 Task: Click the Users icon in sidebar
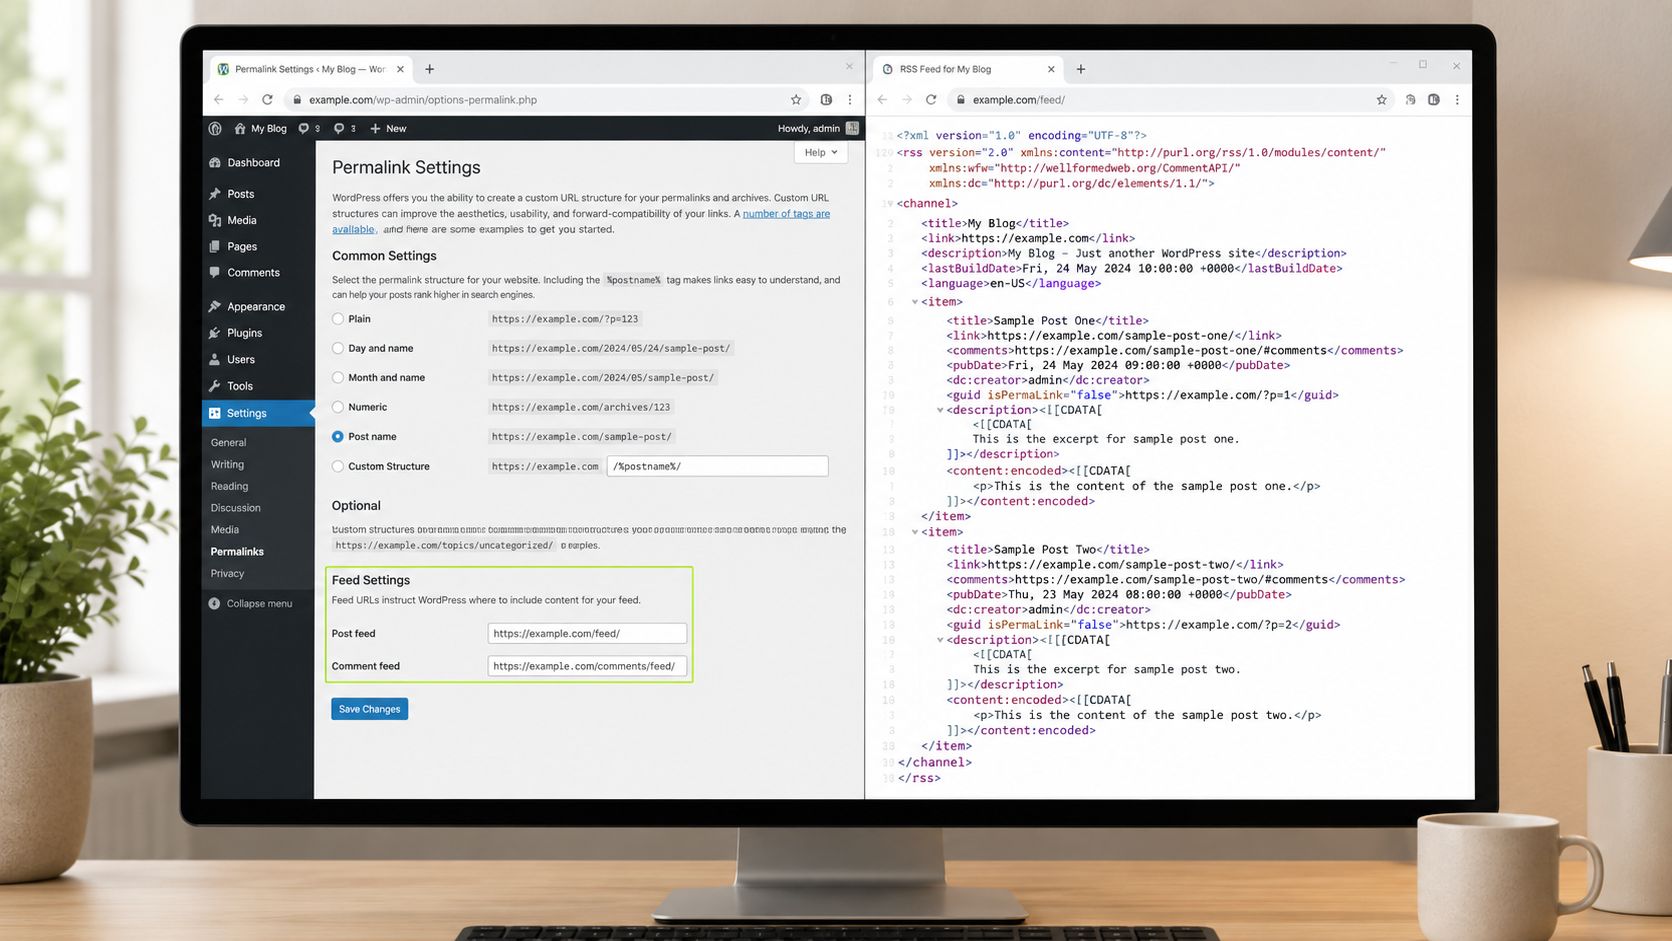point(215,359)
